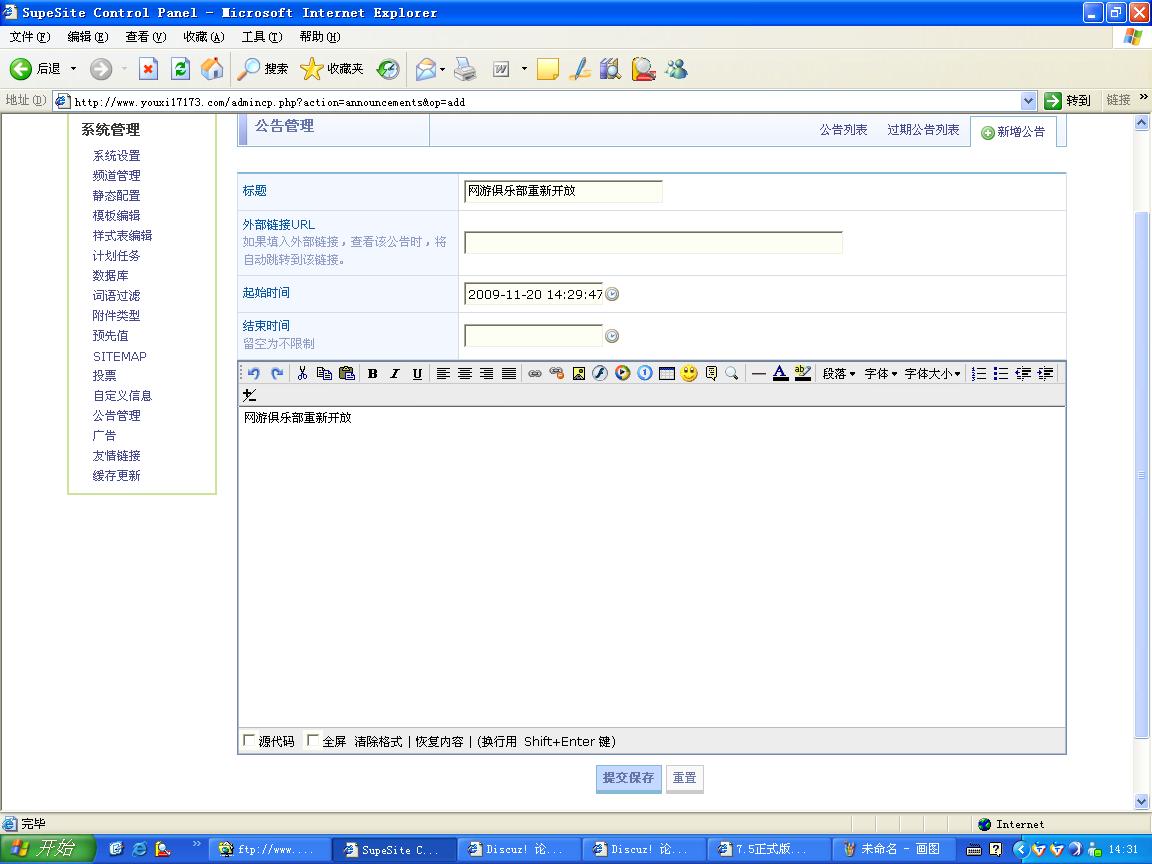Insert media player clip icon
1152x864 pixels.
coord(622,373)
